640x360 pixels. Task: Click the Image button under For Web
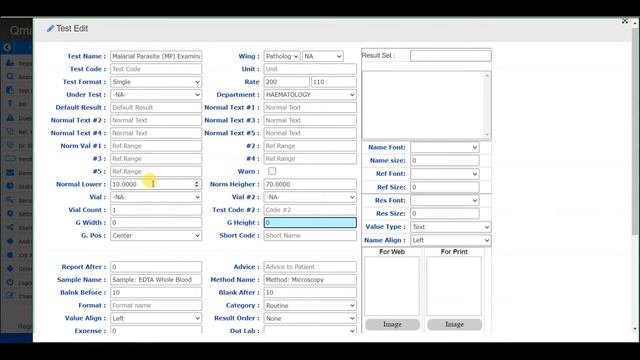tap(392, 324)
